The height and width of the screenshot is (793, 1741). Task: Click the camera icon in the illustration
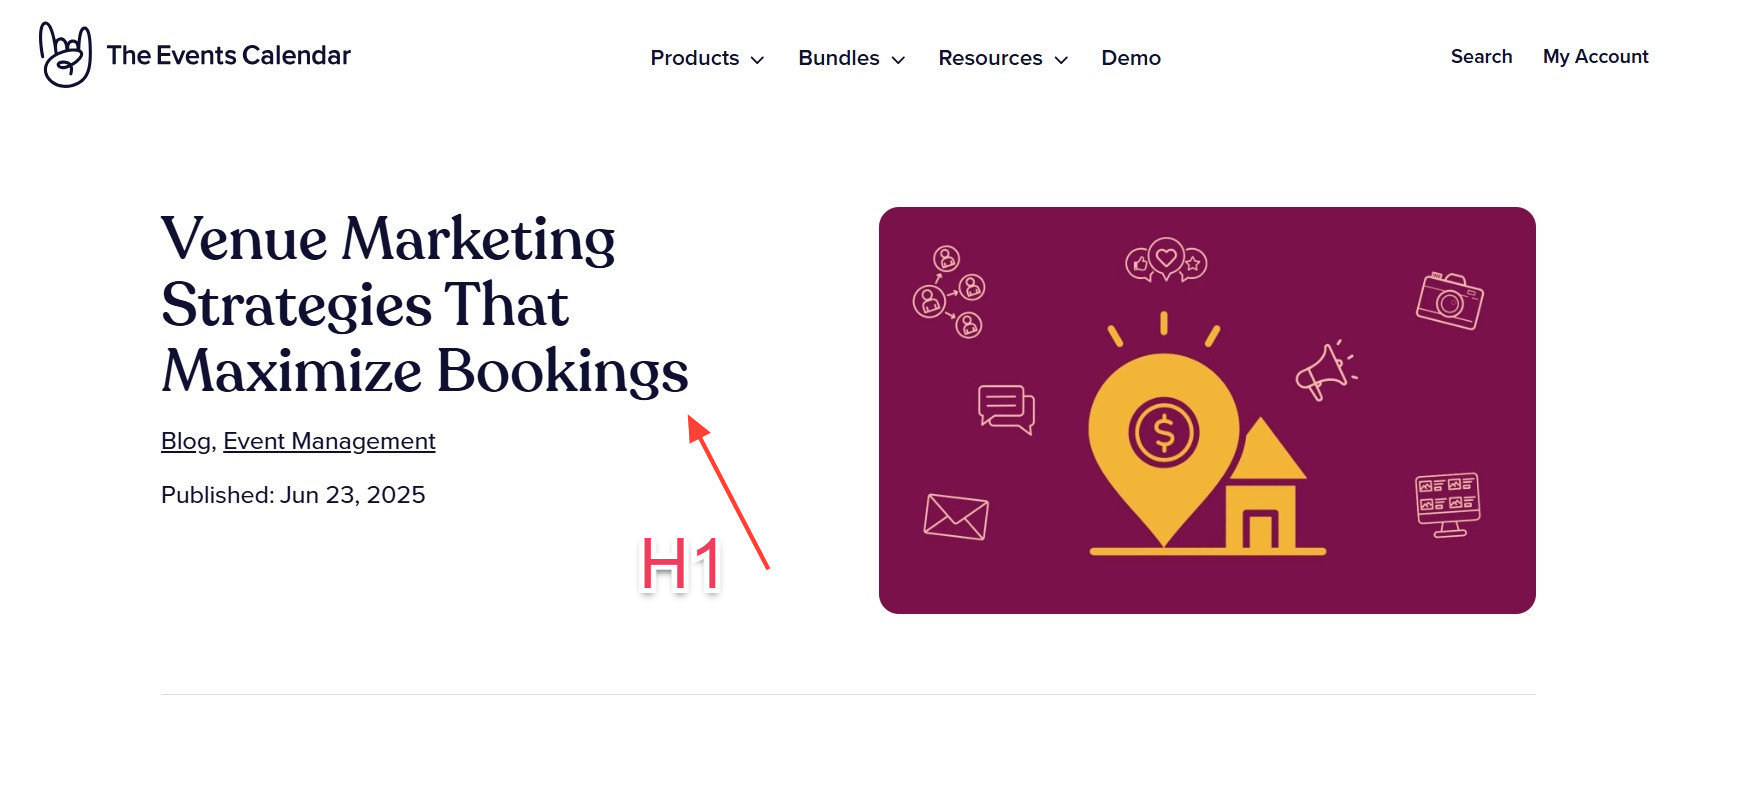pos(1449,301)
